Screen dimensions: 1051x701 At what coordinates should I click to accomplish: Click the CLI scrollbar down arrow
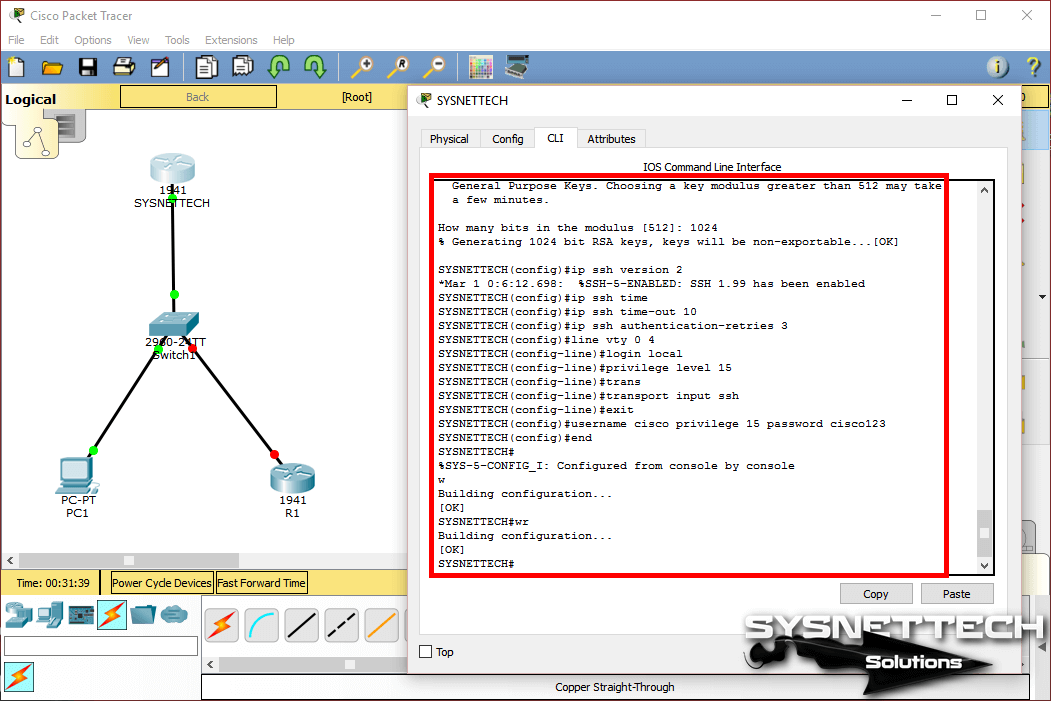click(x=984, y=565)
